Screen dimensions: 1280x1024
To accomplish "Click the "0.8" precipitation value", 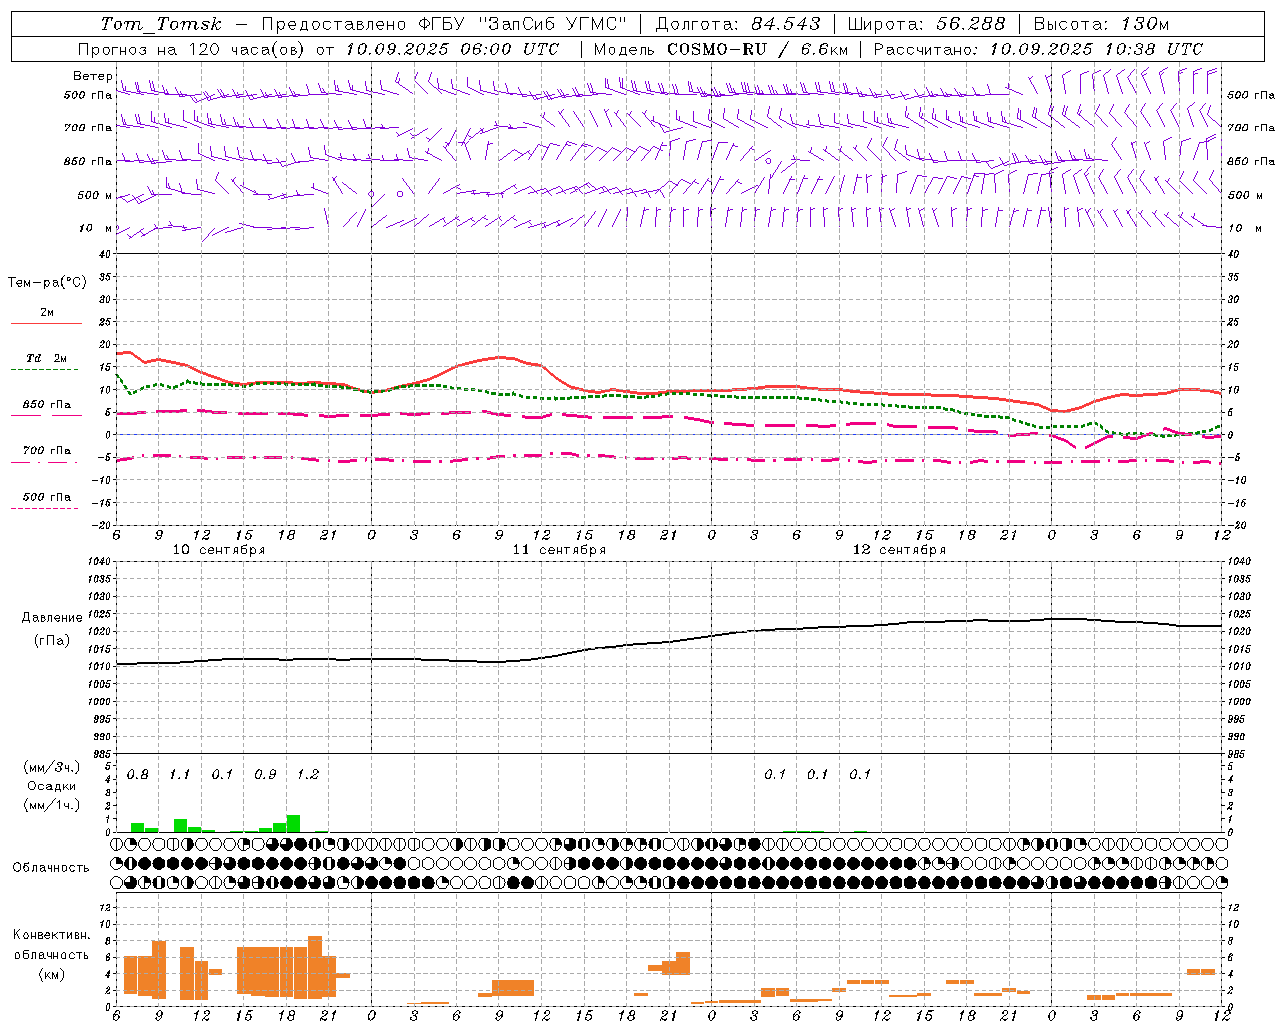I will (x=138, y=775).
